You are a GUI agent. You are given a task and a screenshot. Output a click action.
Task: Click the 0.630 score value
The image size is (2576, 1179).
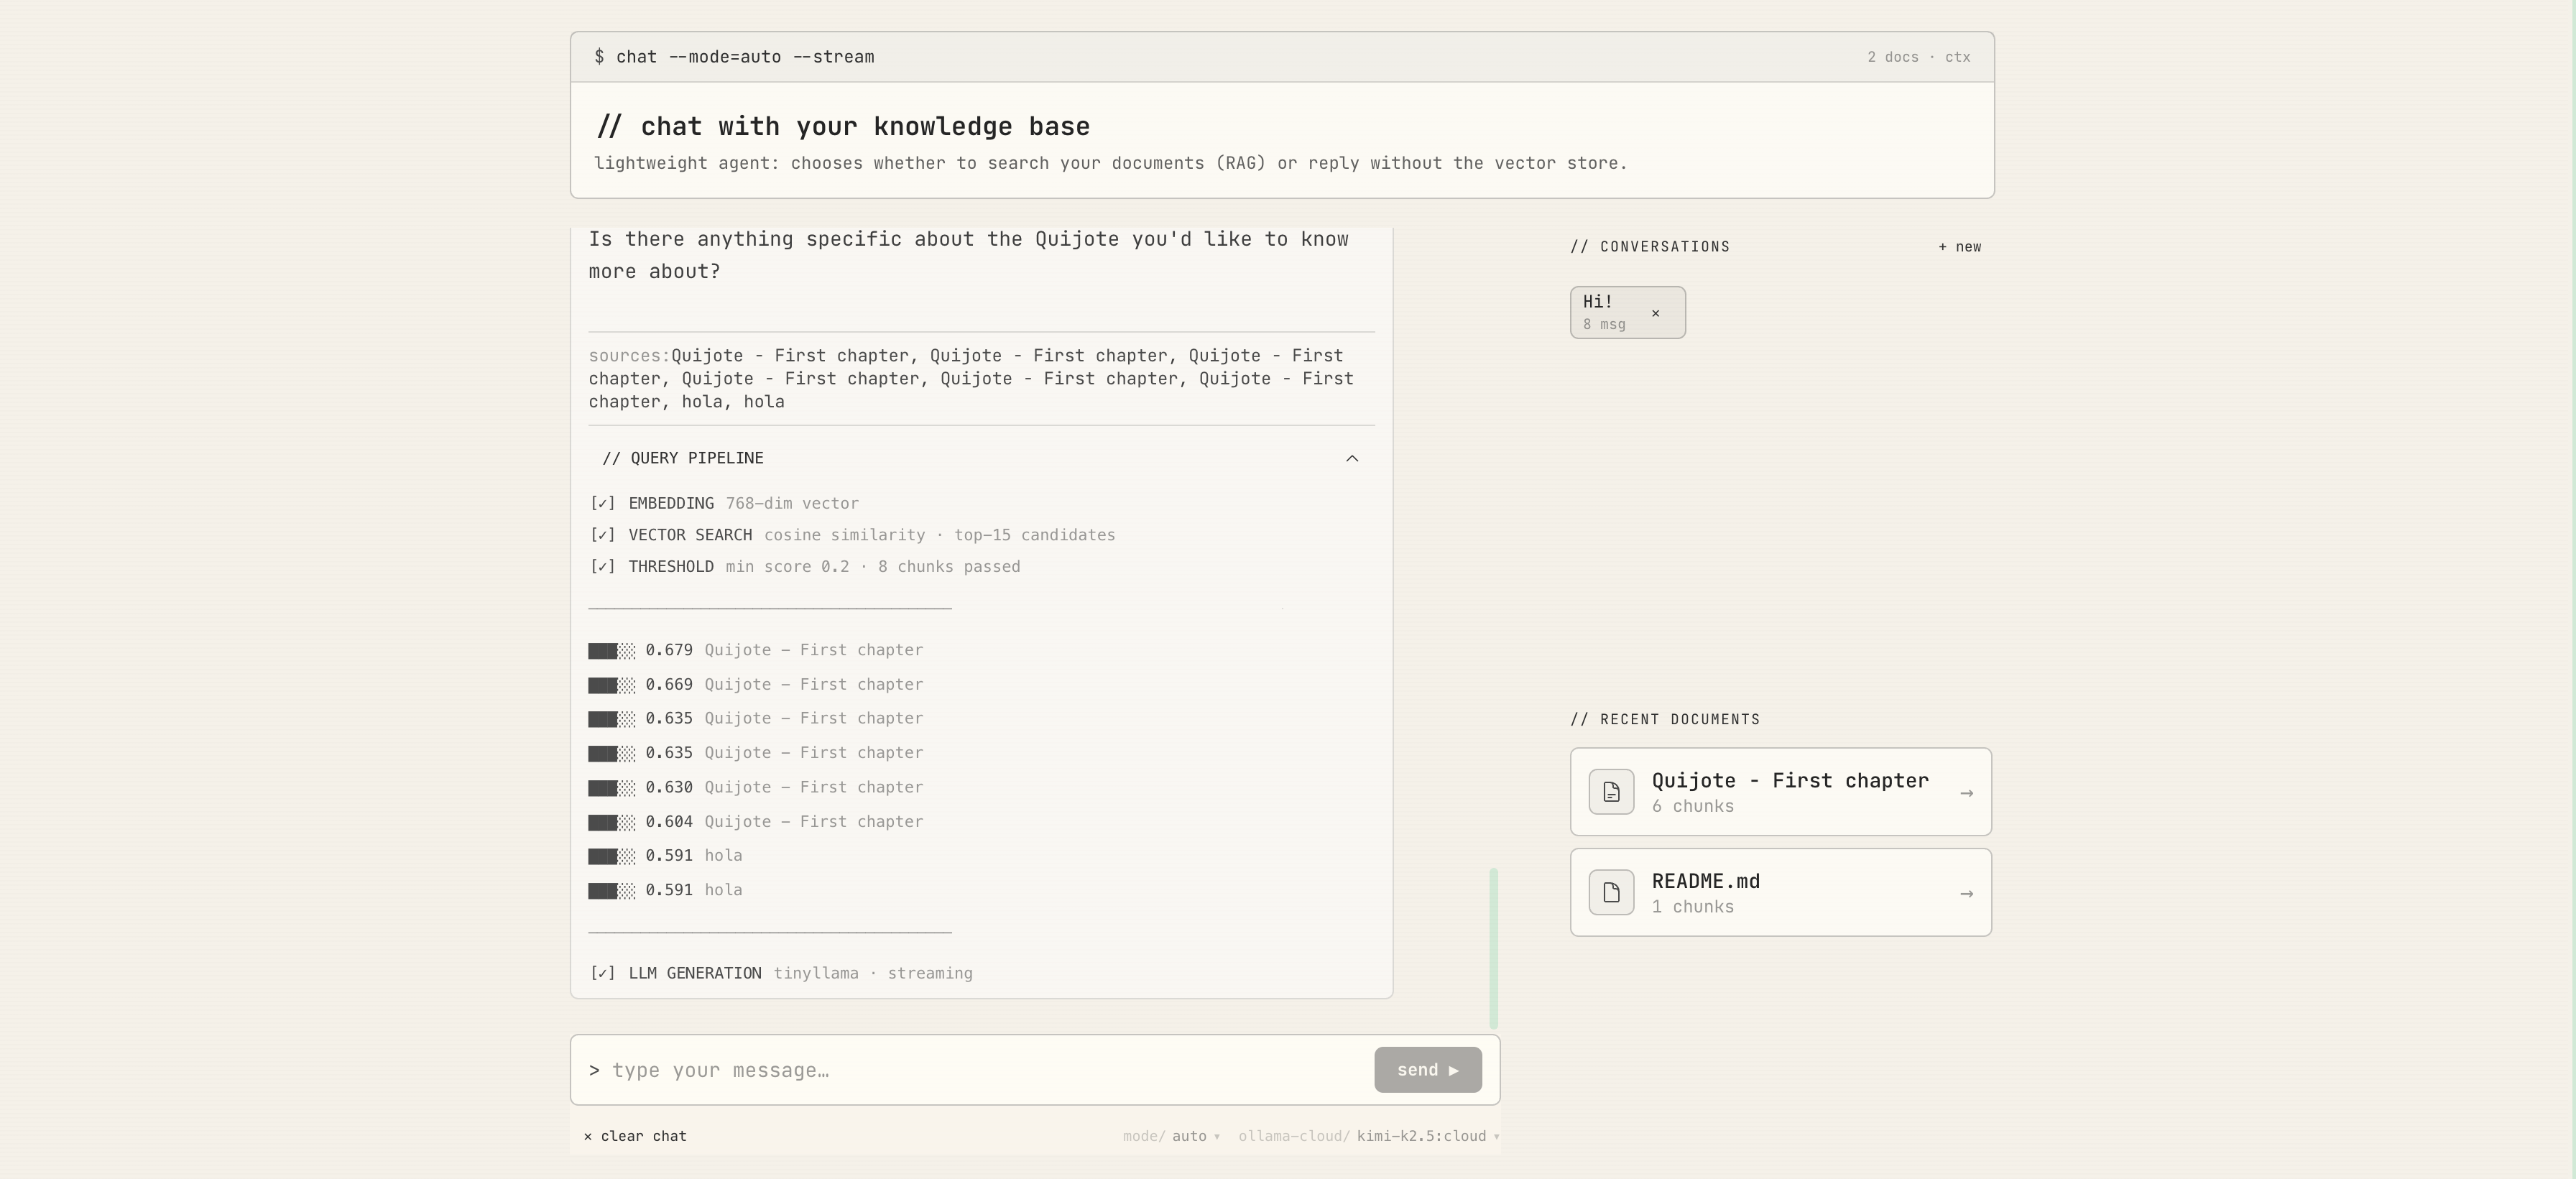click(x=669, y=787)
